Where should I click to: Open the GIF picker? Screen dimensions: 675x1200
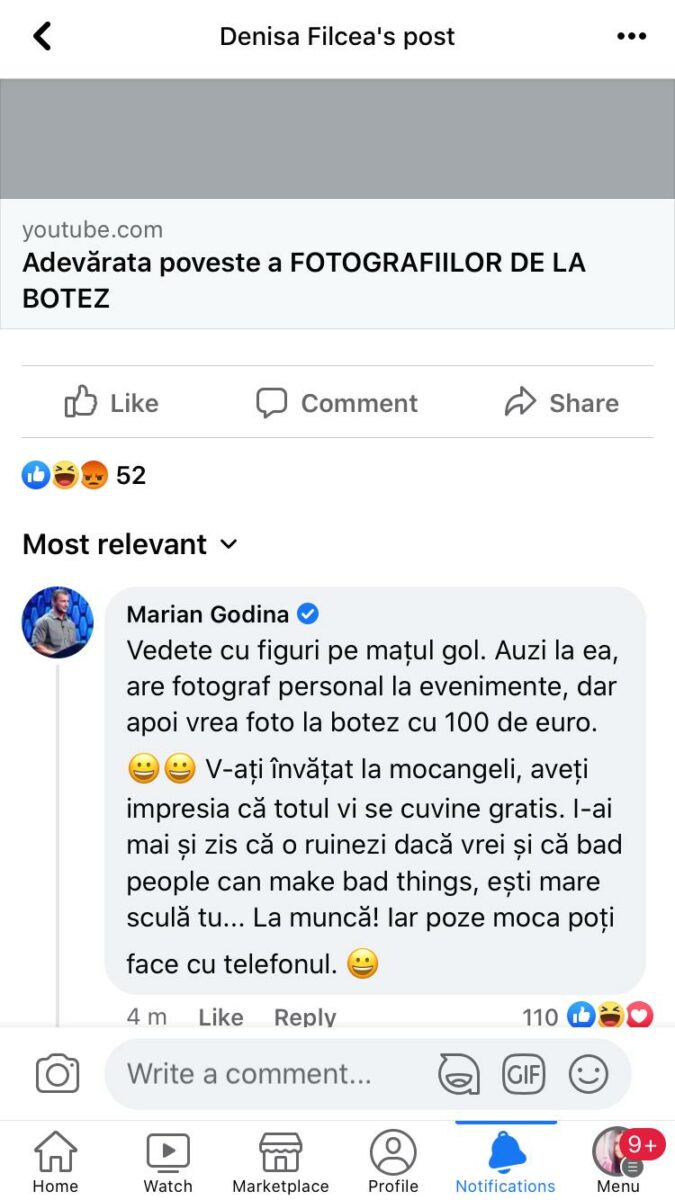[x=523, y=1074]
